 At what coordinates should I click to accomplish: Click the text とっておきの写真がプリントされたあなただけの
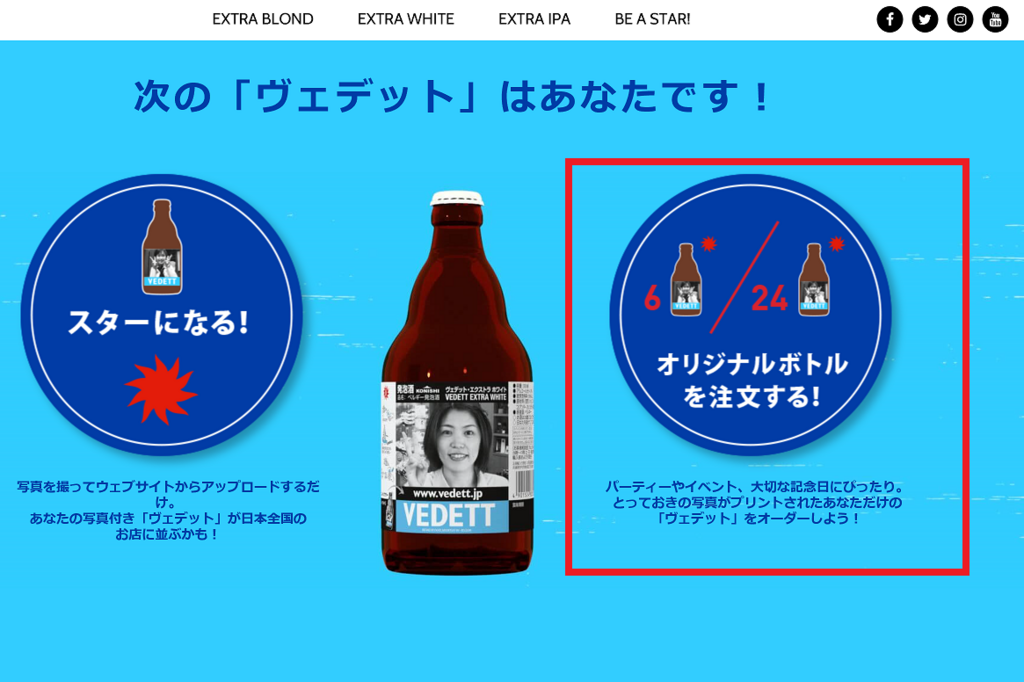point(757,502)
